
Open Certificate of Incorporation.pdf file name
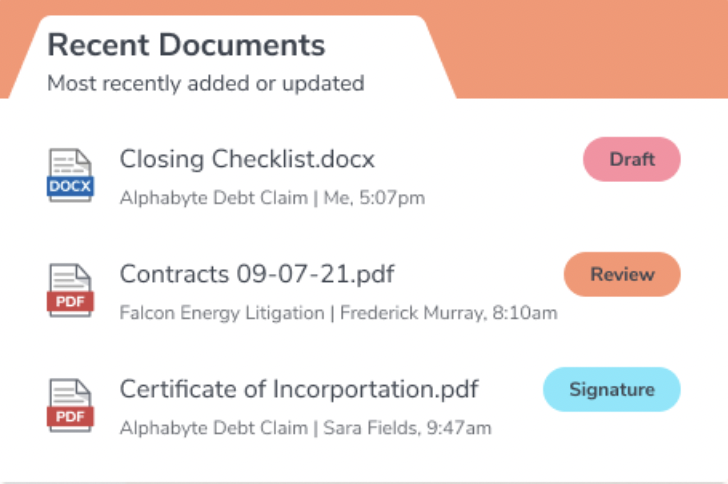point(299,389)
